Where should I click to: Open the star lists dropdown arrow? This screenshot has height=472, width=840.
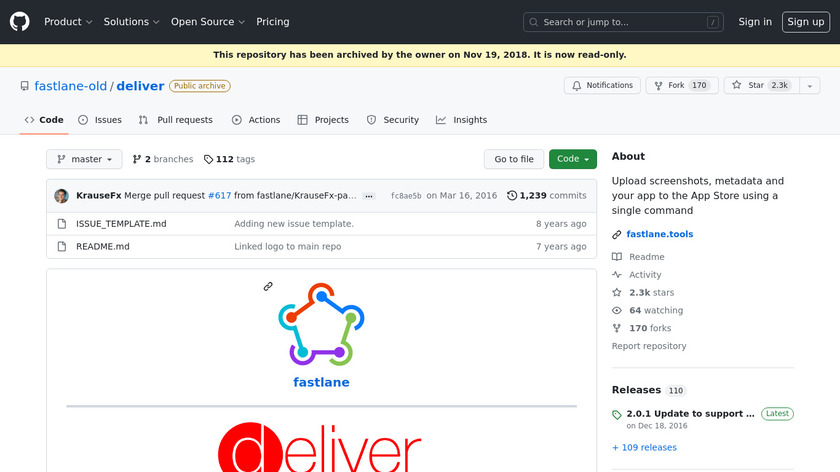point(810,85)
